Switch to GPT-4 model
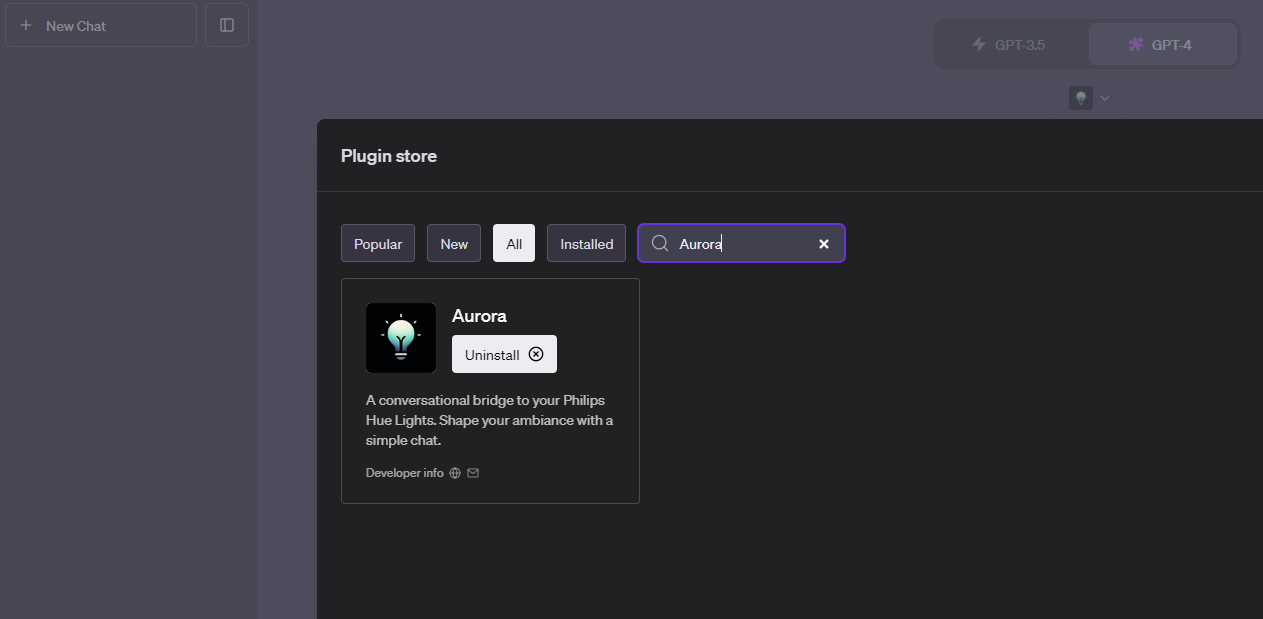The width and height of the screenshot is (1263, 619). 1161,45
